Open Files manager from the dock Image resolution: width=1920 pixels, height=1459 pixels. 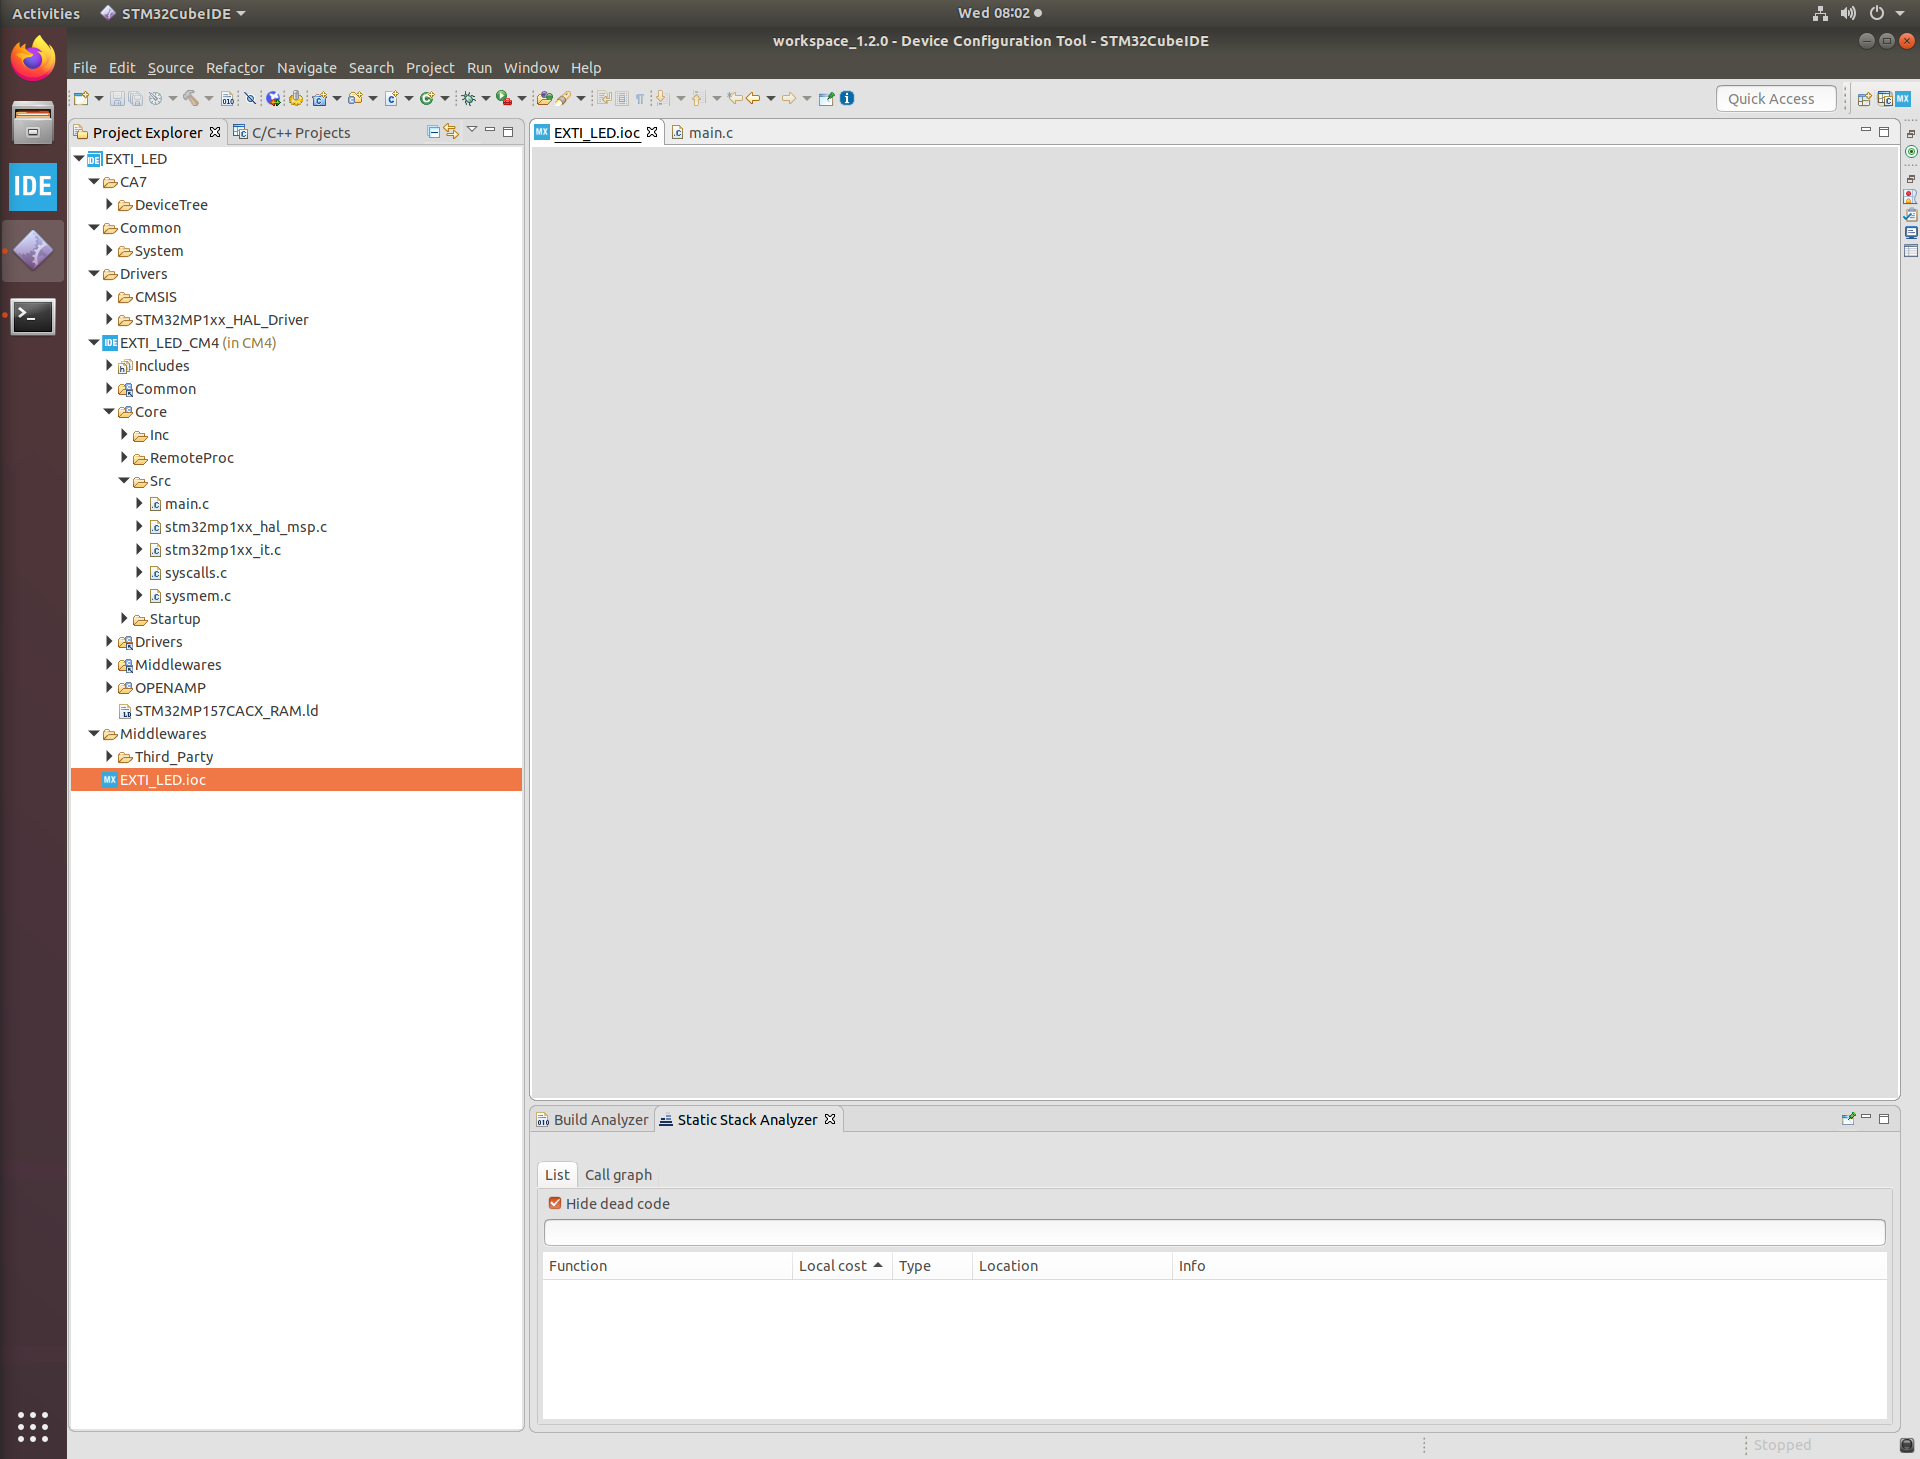pos(33,122)
